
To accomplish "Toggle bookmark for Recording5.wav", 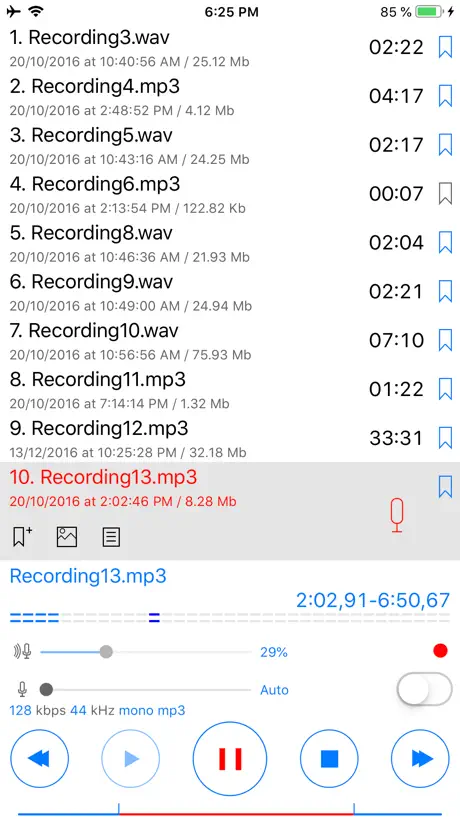I will (445, 145).
